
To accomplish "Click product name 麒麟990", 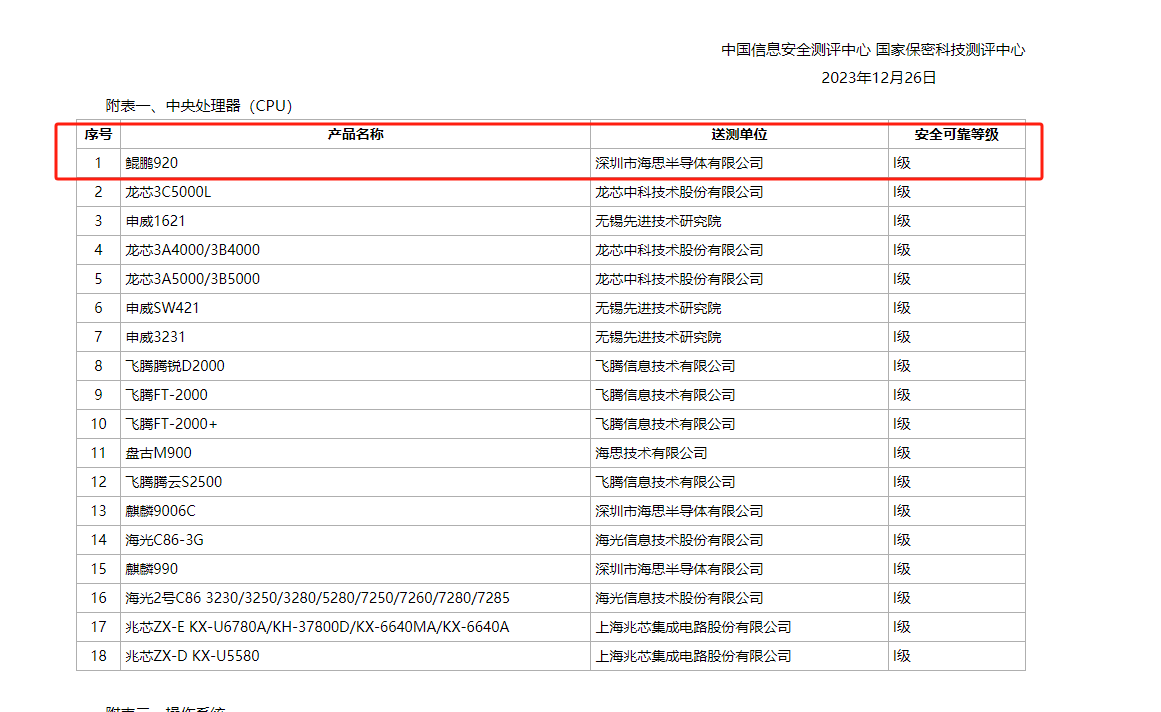I will (x=152, y=568).
